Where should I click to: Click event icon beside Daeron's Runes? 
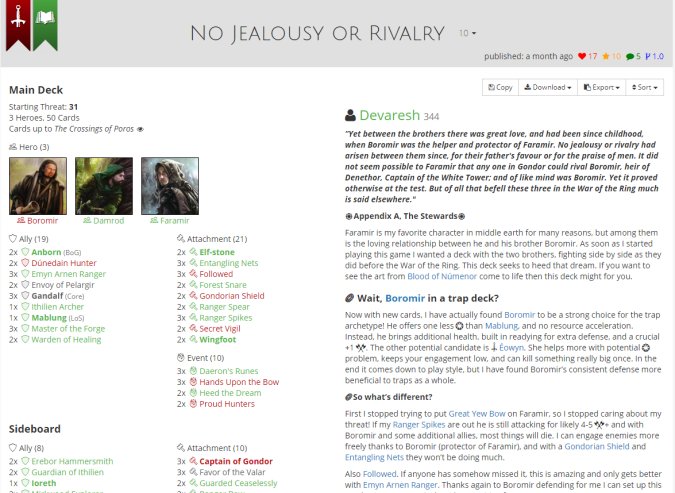click(x=193, y=371)
